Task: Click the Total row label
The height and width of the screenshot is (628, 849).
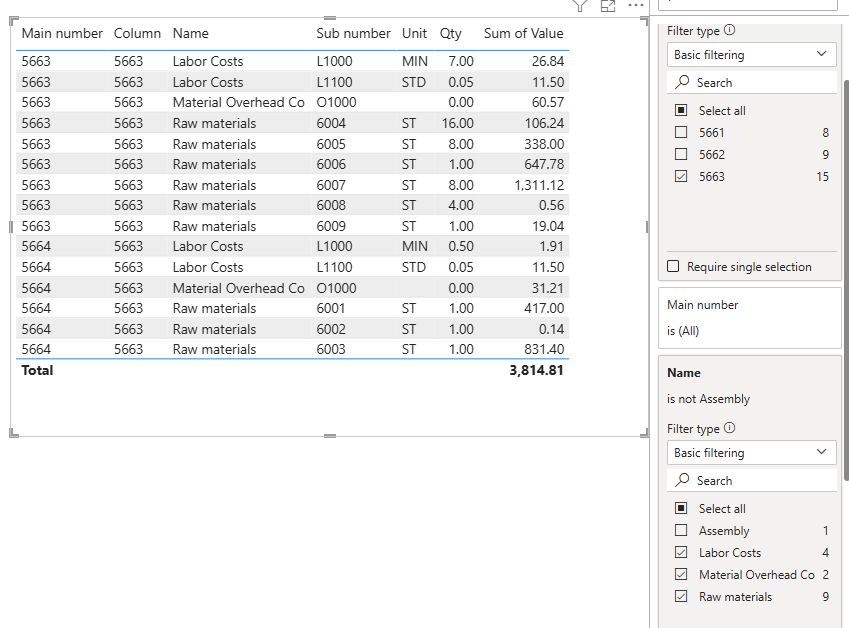Action: pos(37,370)
